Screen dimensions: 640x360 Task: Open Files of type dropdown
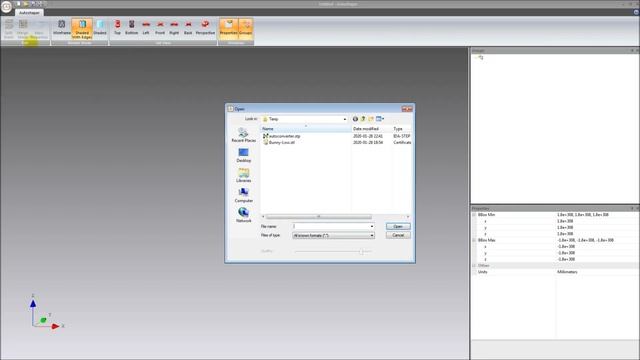tap(333, 236)
